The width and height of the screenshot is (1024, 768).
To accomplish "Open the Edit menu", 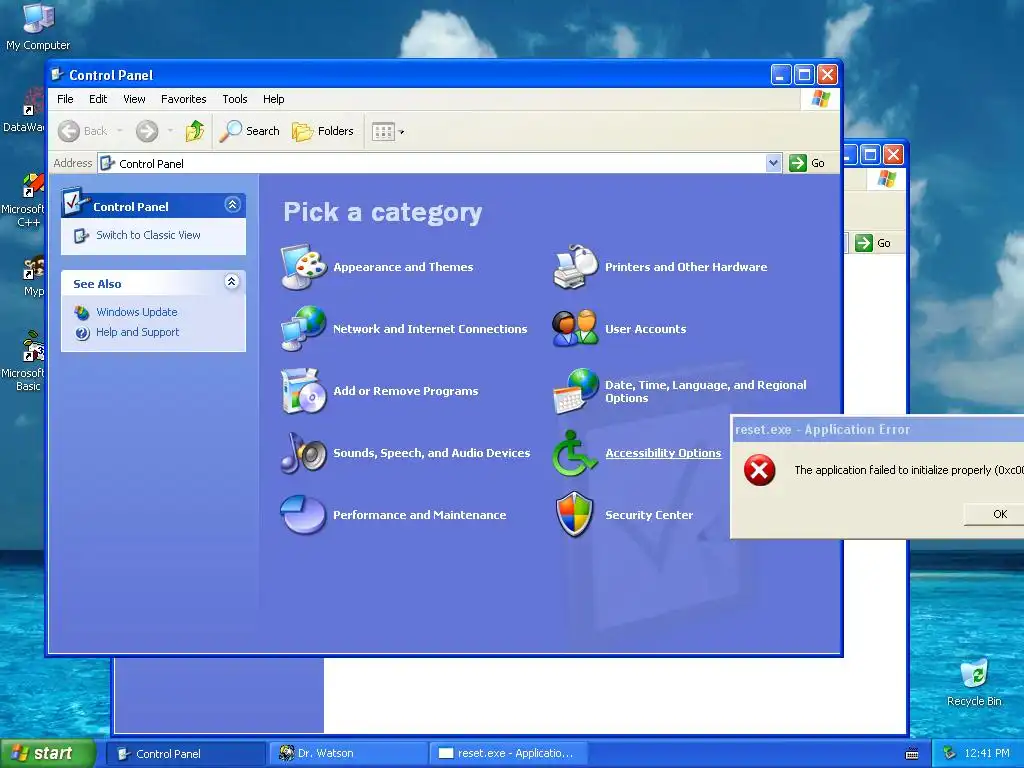I will pos(98,99).
